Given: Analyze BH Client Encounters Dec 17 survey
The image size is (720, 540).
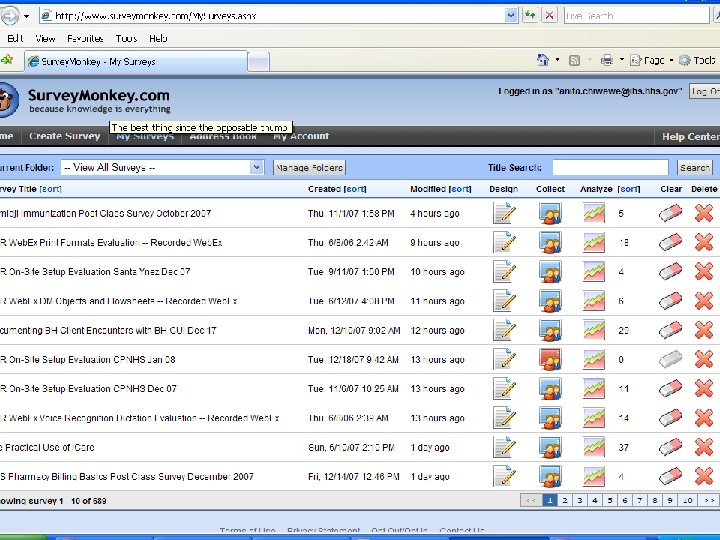Looking at the screenshot, I should [594, 331].
